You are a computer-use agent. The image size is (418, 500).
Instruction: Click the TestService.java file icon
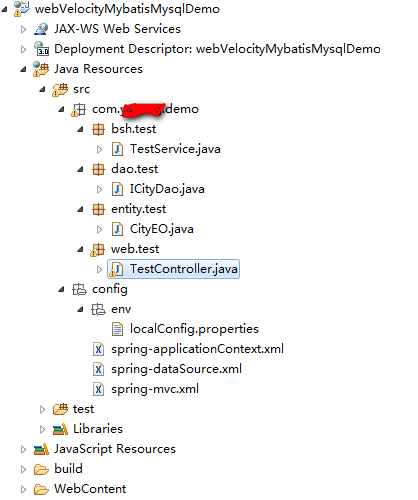click(117, 149)
